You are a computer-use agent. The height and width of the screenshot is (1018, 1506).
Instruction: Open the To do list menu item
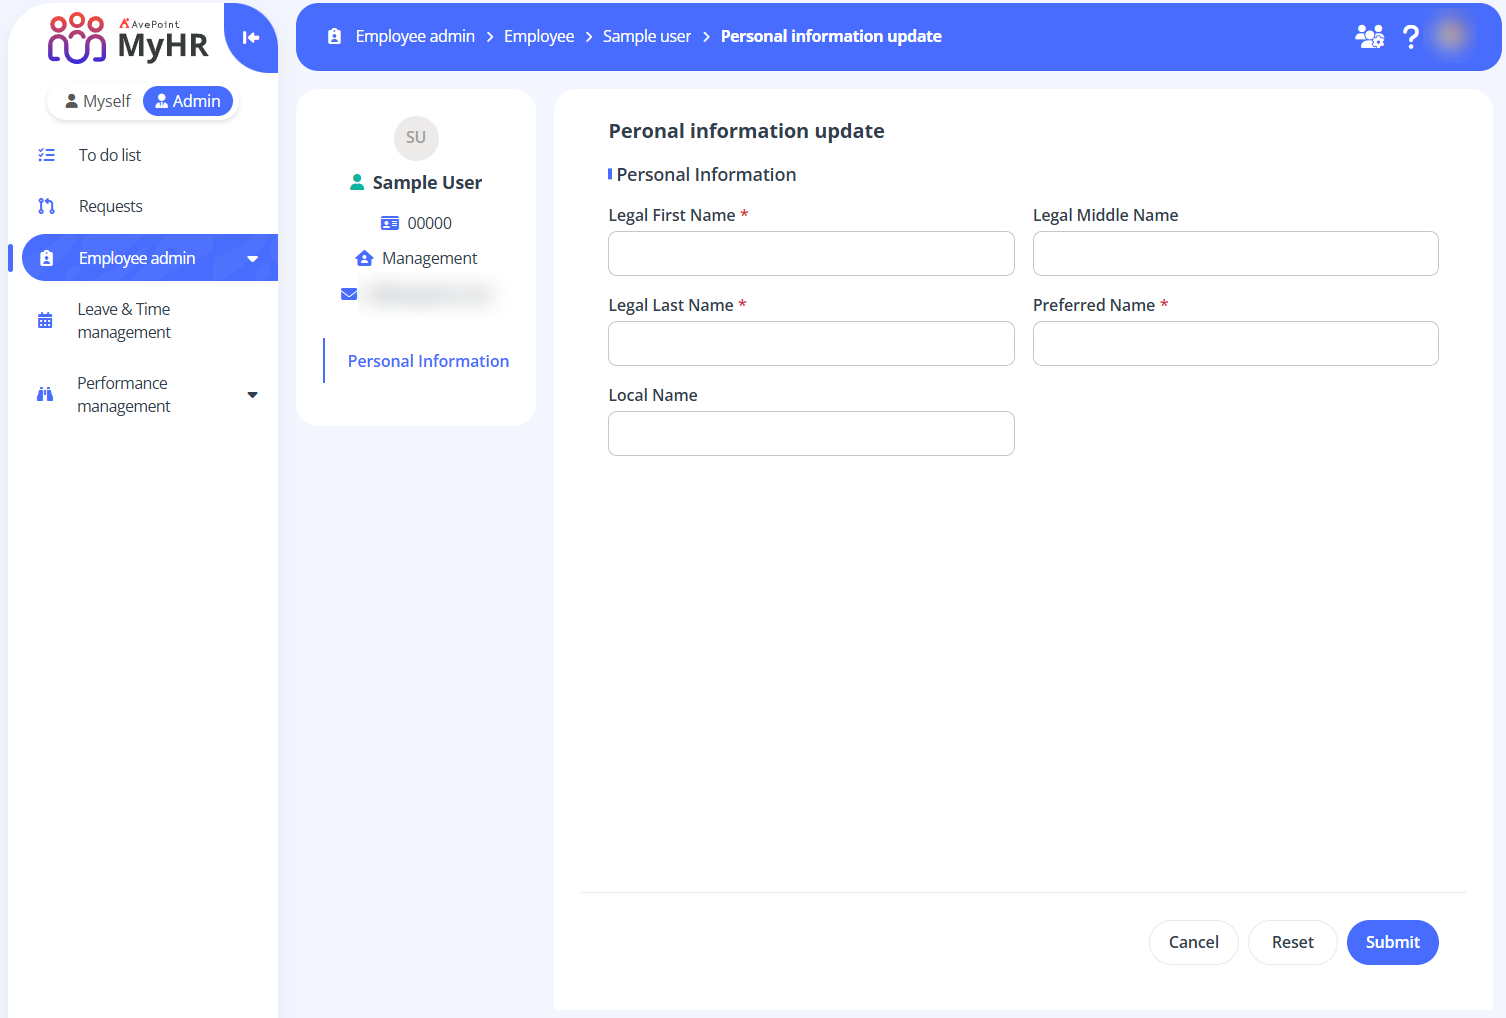pos(110,155)
